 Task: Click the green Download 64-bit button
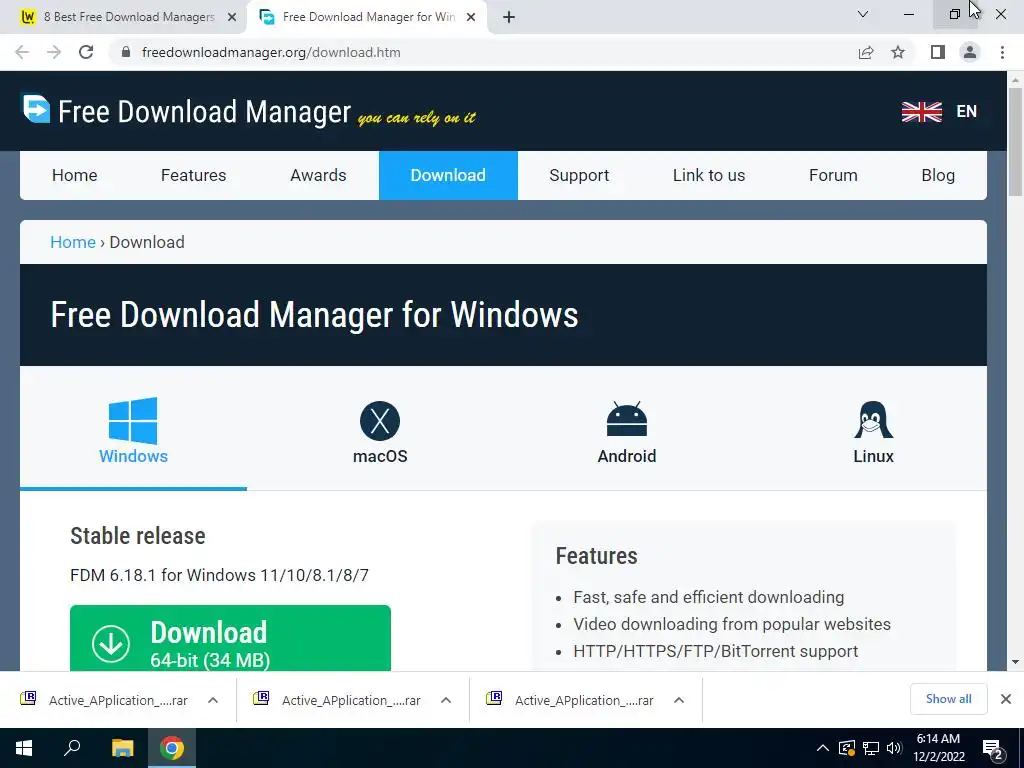[231, 638]
